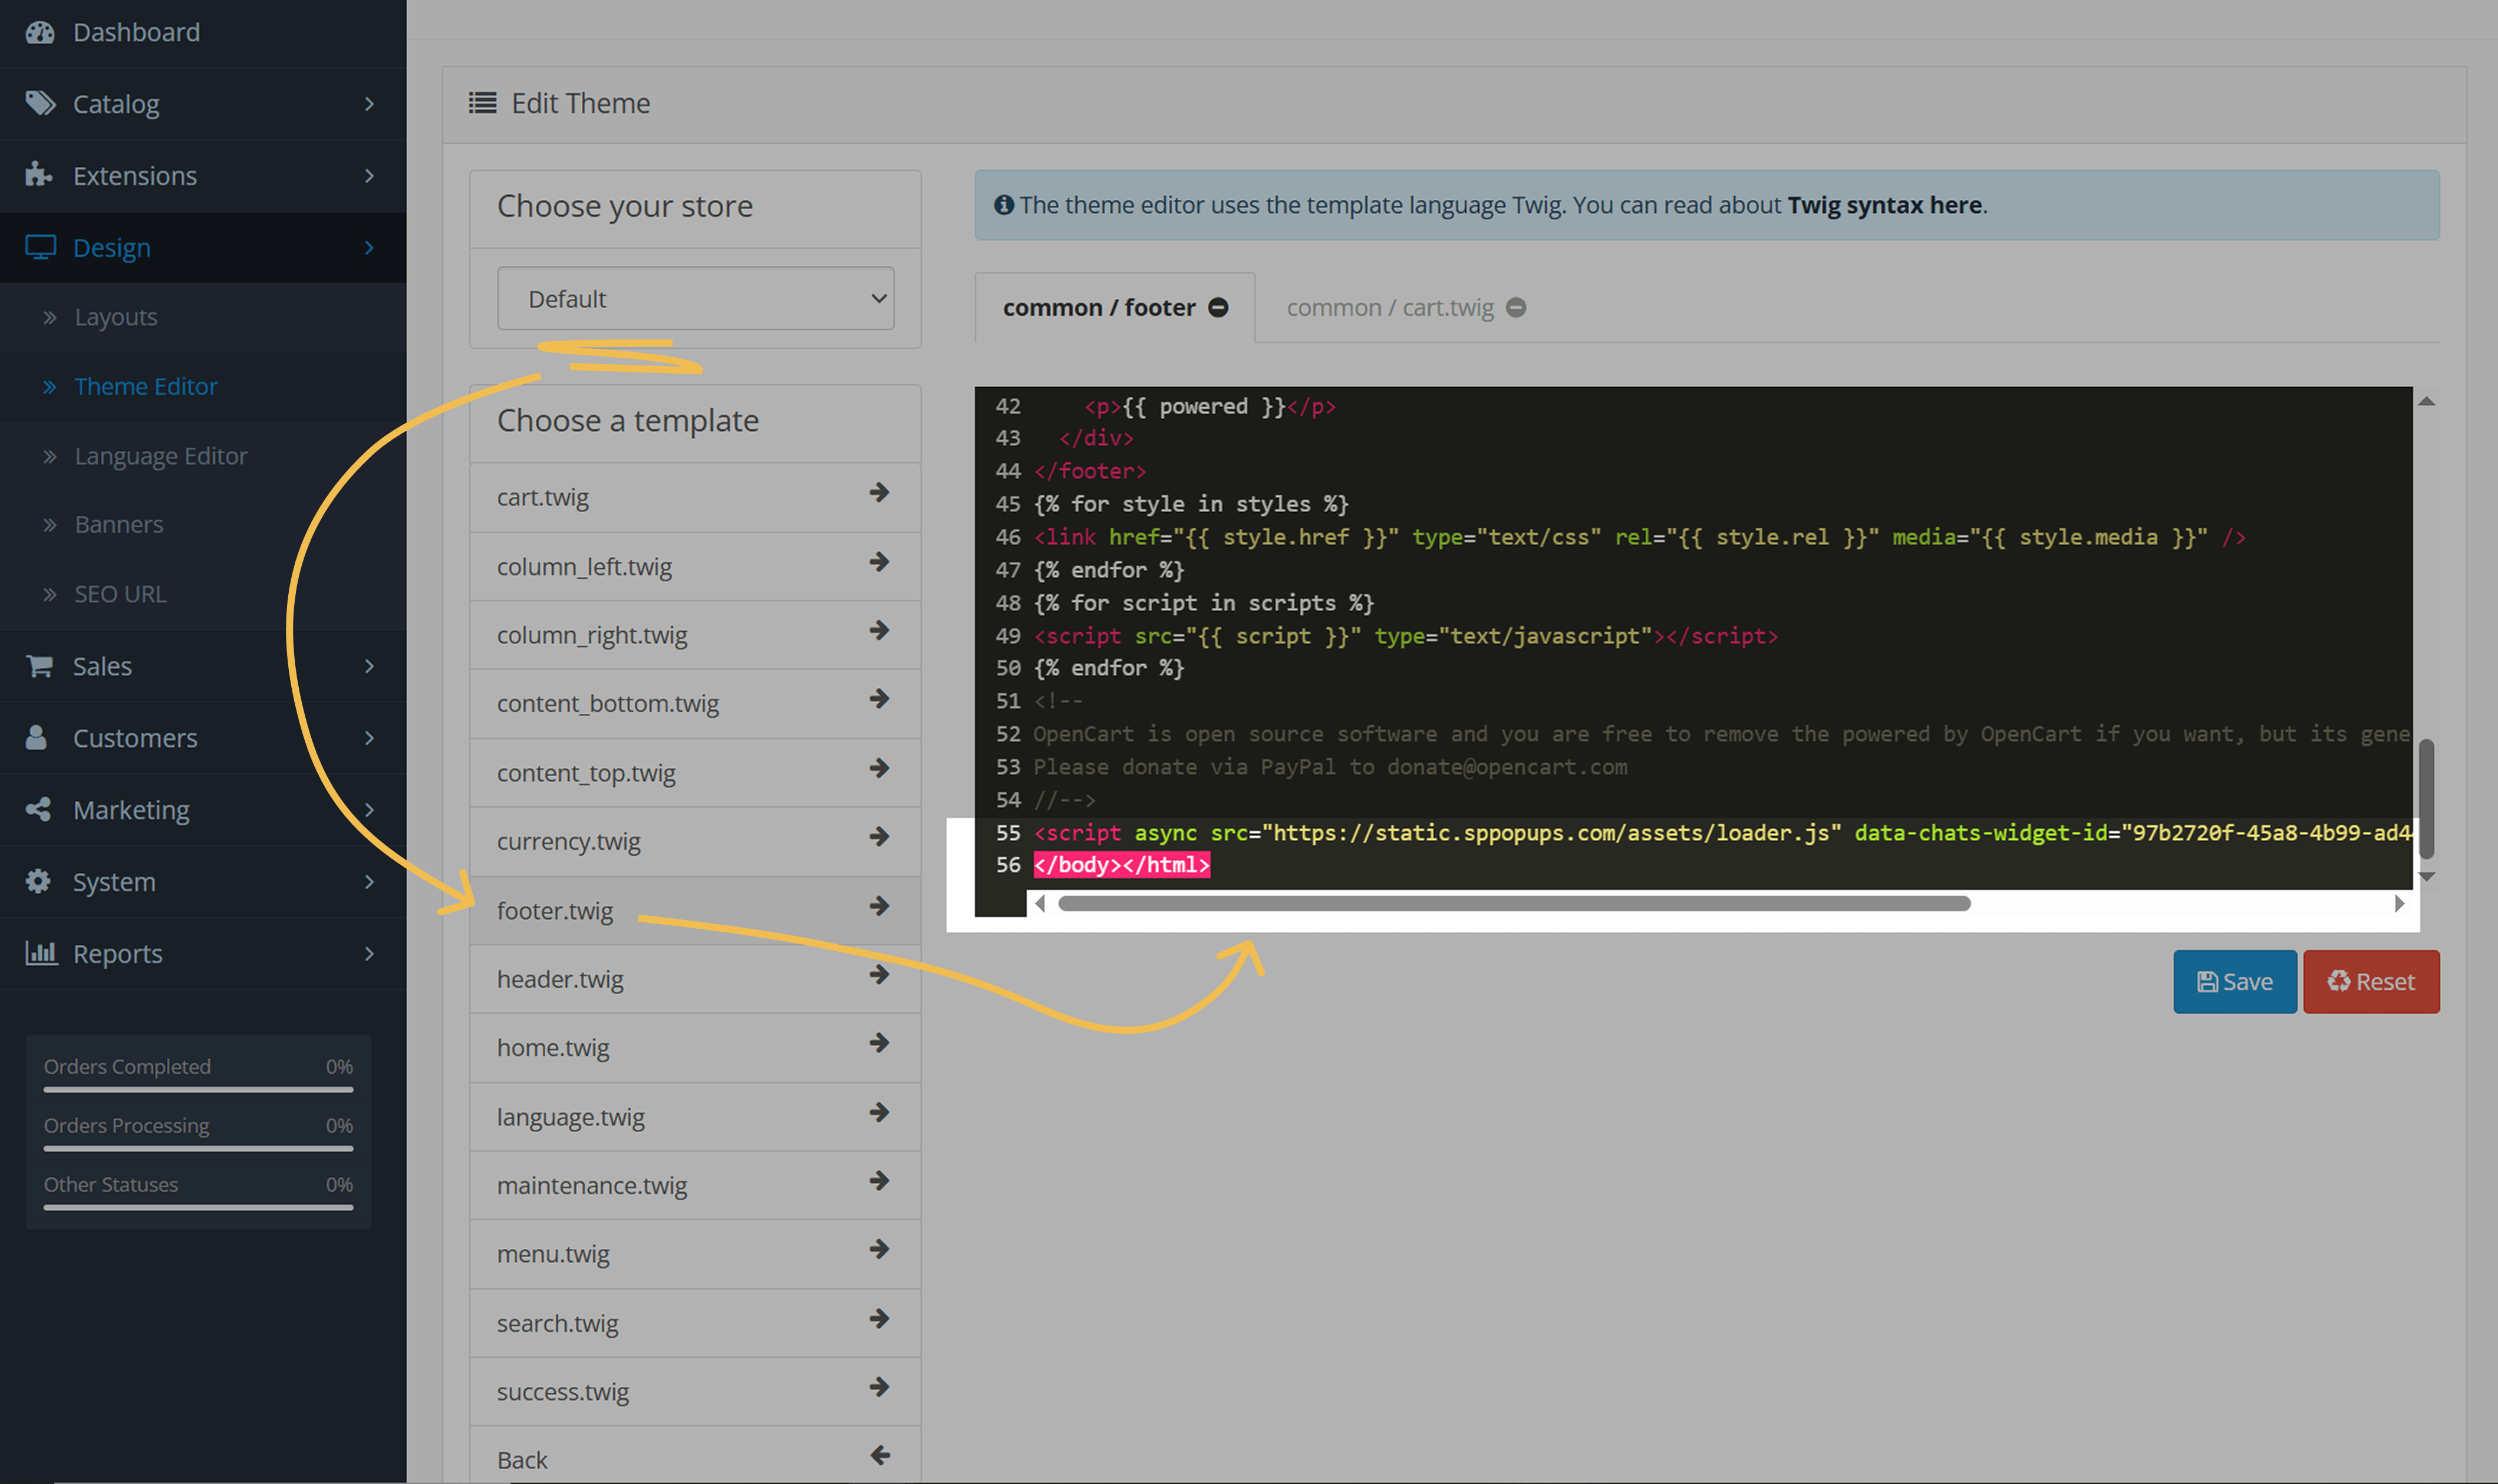Close the common / footer tab with minus icon
The width and height of the screenshot is (2498, 1484).
coord(1218,308)
